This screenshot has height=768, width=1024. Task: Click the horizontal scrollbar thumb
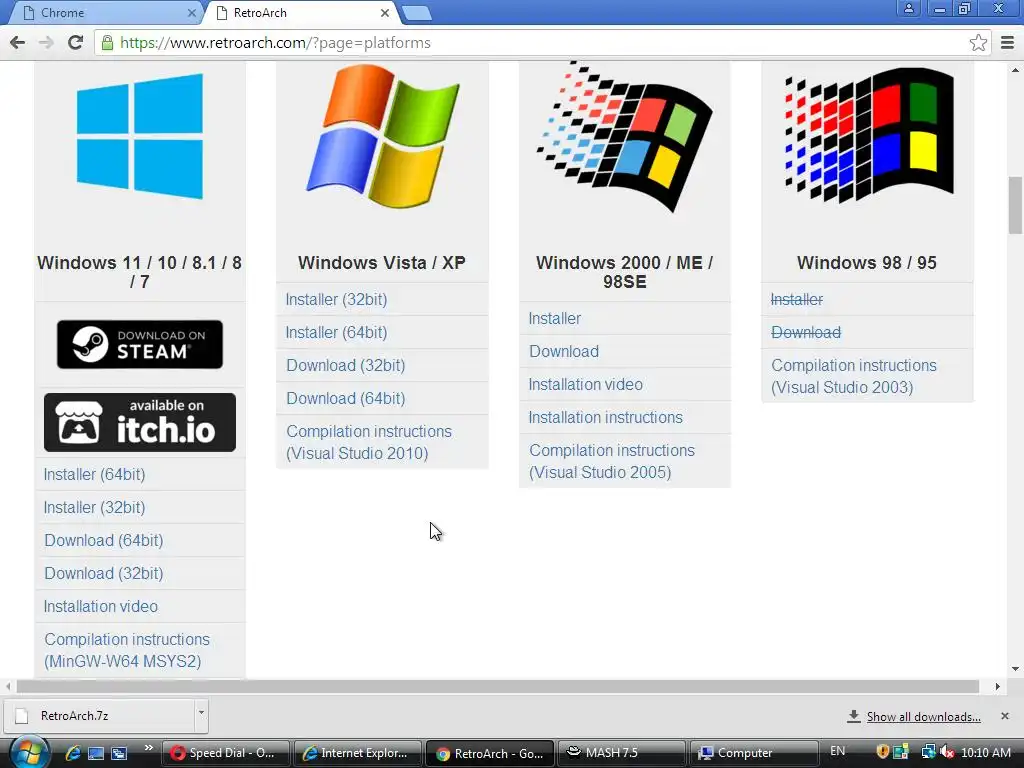coord(498,686)
